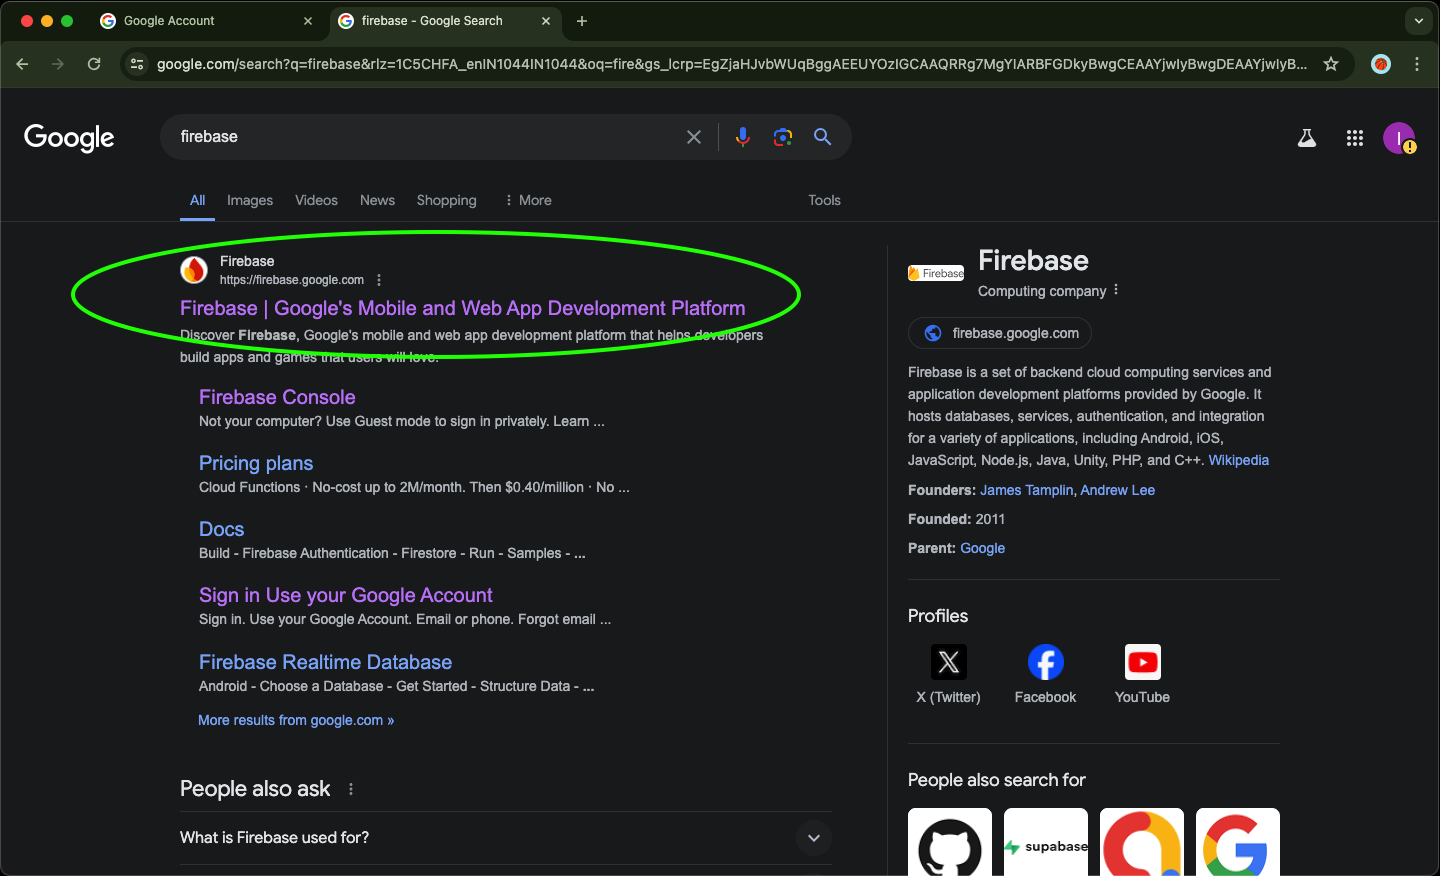
Task: Activate voice search with the microphone icon
Action: tap(742, 137)
